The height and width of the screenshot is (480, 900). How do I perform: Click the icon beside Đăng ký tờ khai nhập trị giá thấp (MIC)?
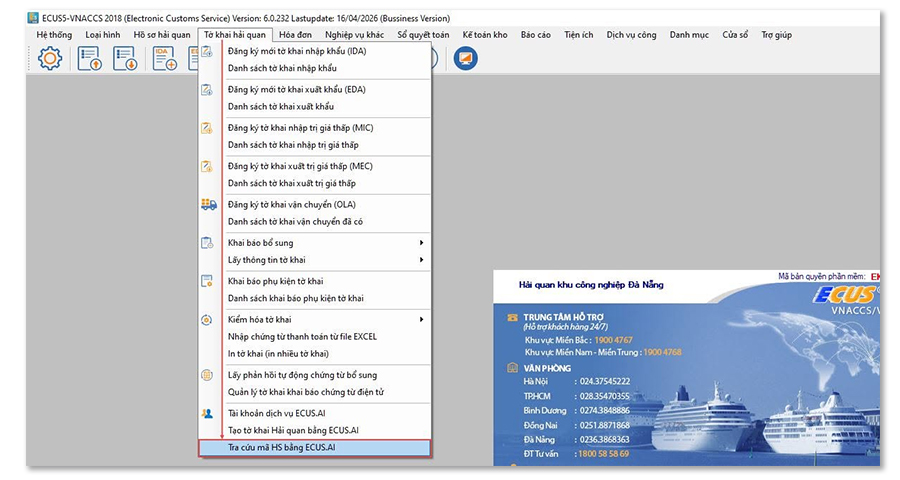click(207, 129)
